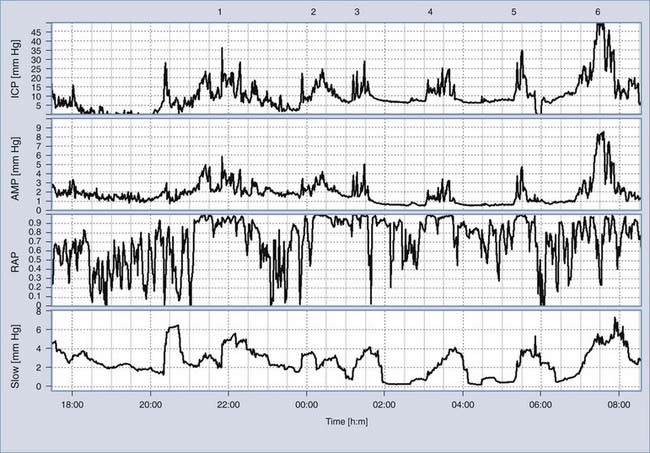Select event marker 6 above the ICP peak
The height and width of the screenshot is (453, 650).
[598, 11]
